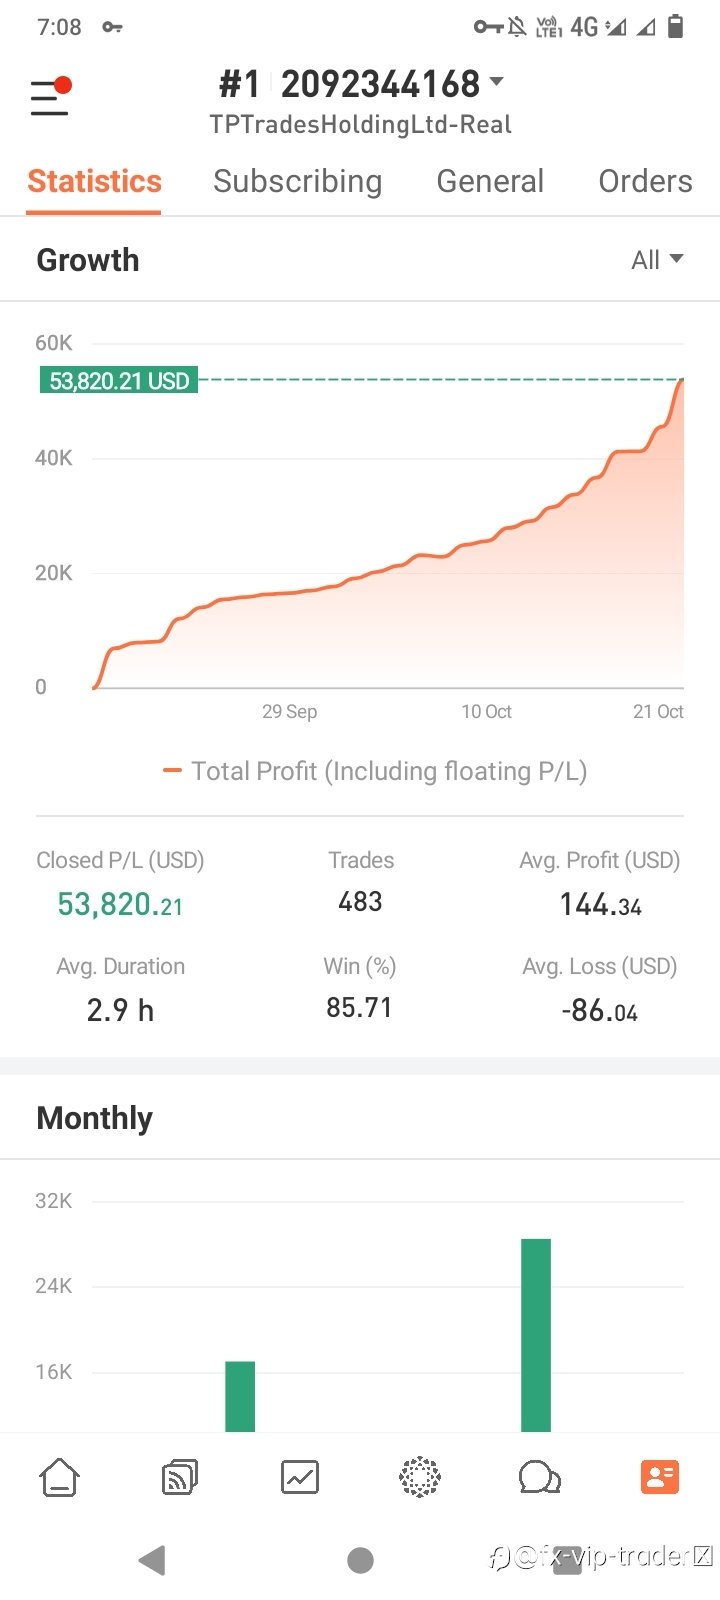Tap the Total Profit legend entry
Image resolution: width=720 pixels, height=1600 pixels.
(x=375, y=771)
